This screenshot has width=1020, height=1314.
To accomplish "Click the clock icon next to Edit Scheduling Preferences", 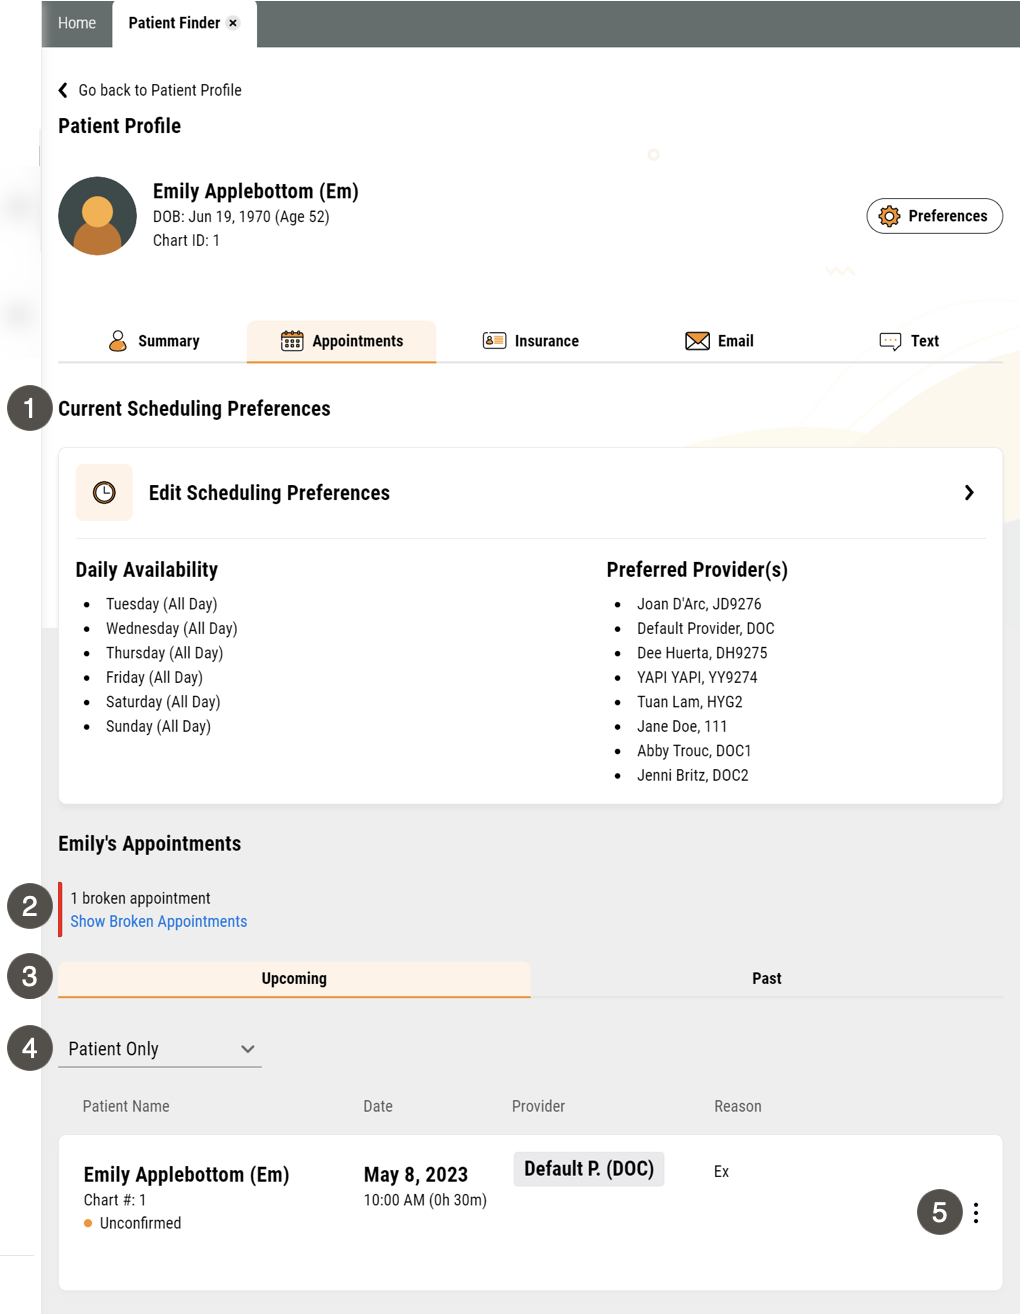I will (104, 492).
